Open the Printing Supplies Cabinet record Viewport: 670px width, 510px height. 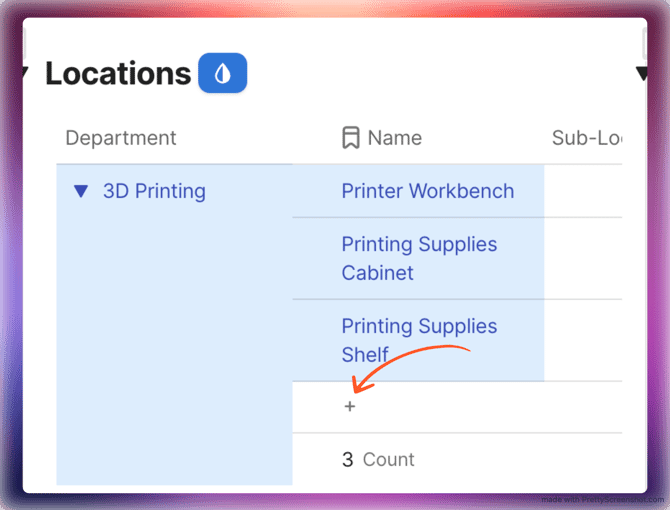pyautogui.click(x=419, y=258)
